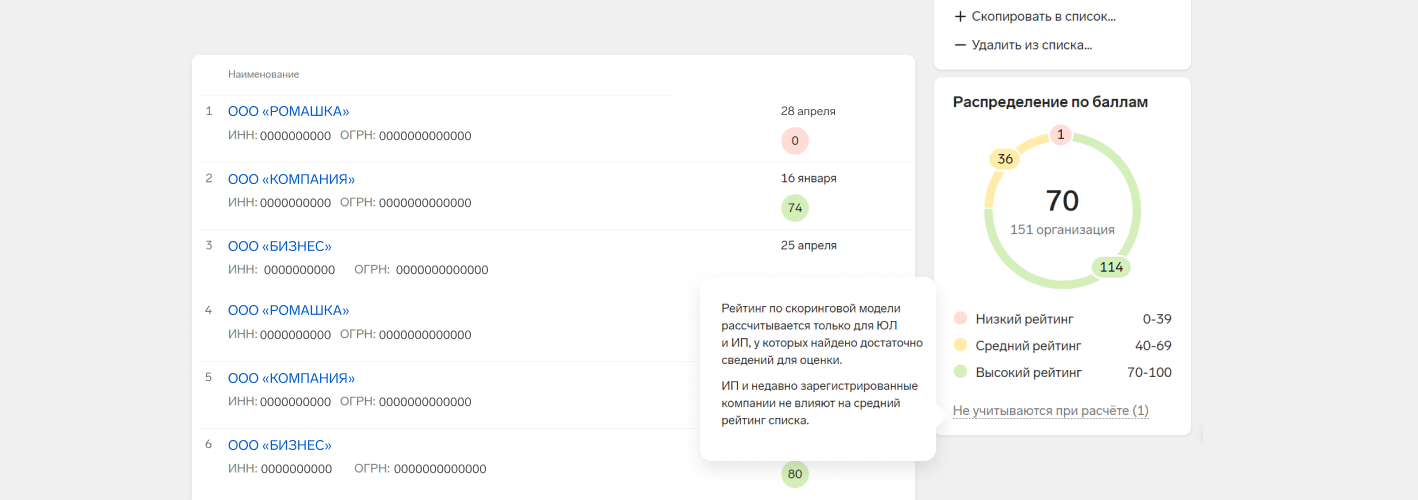Click the green score badge showing 74
The width and height of the screenshot is (1418, 500).
click(x=795, y=208)
